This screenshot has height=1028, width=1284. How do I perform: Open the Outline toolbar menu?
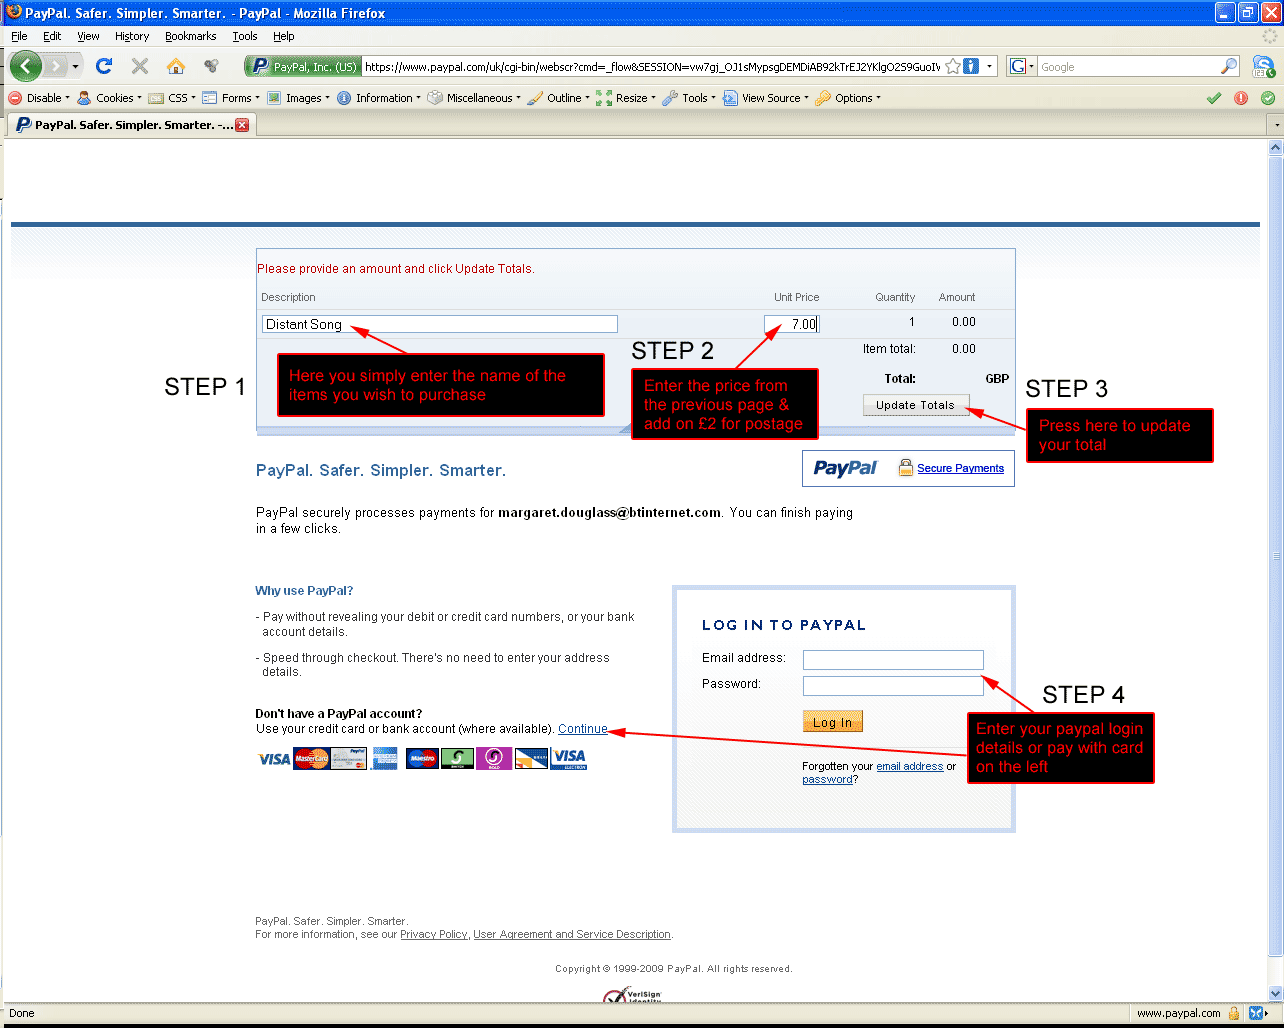558,98
